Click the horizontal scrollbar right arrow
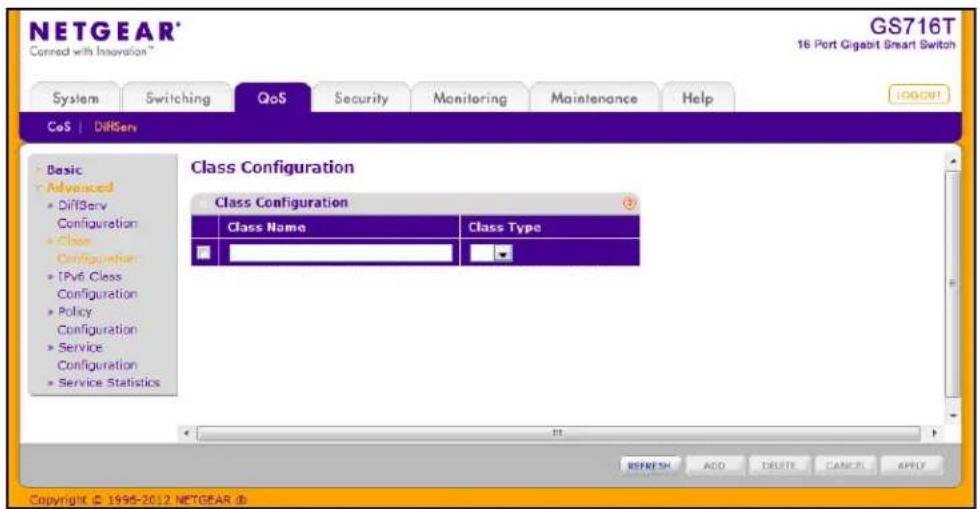This screenshot has width=979, height=509. point(934,432)
